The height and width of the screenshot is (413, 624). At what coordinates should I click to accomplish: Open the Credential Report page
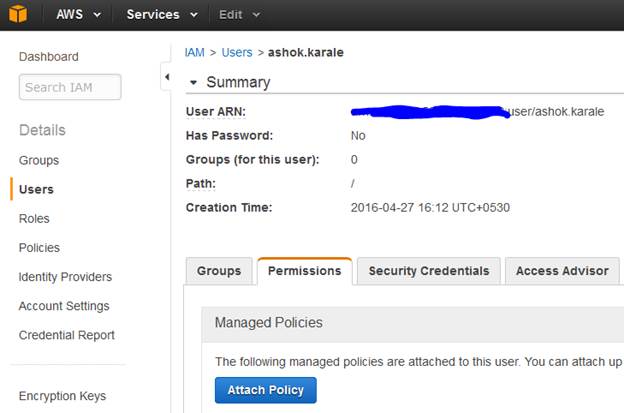click(66, 335)
